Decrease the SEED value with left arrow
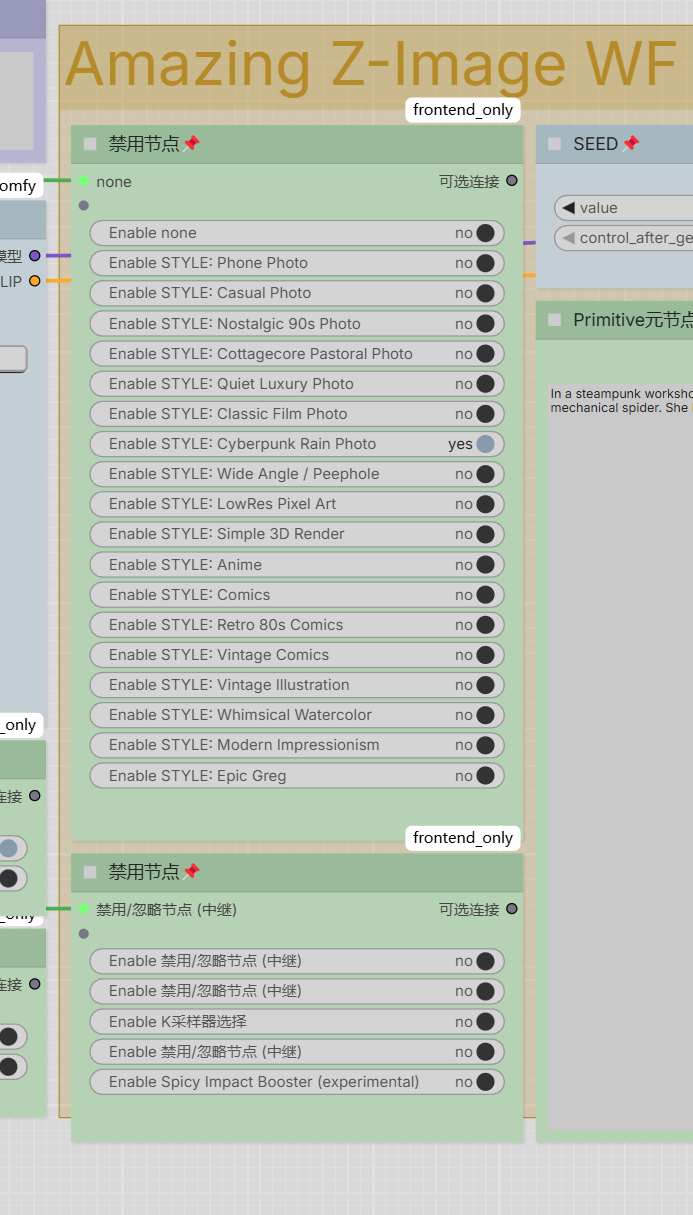The width and height of the screenshot is (693, 1215). 568,208
